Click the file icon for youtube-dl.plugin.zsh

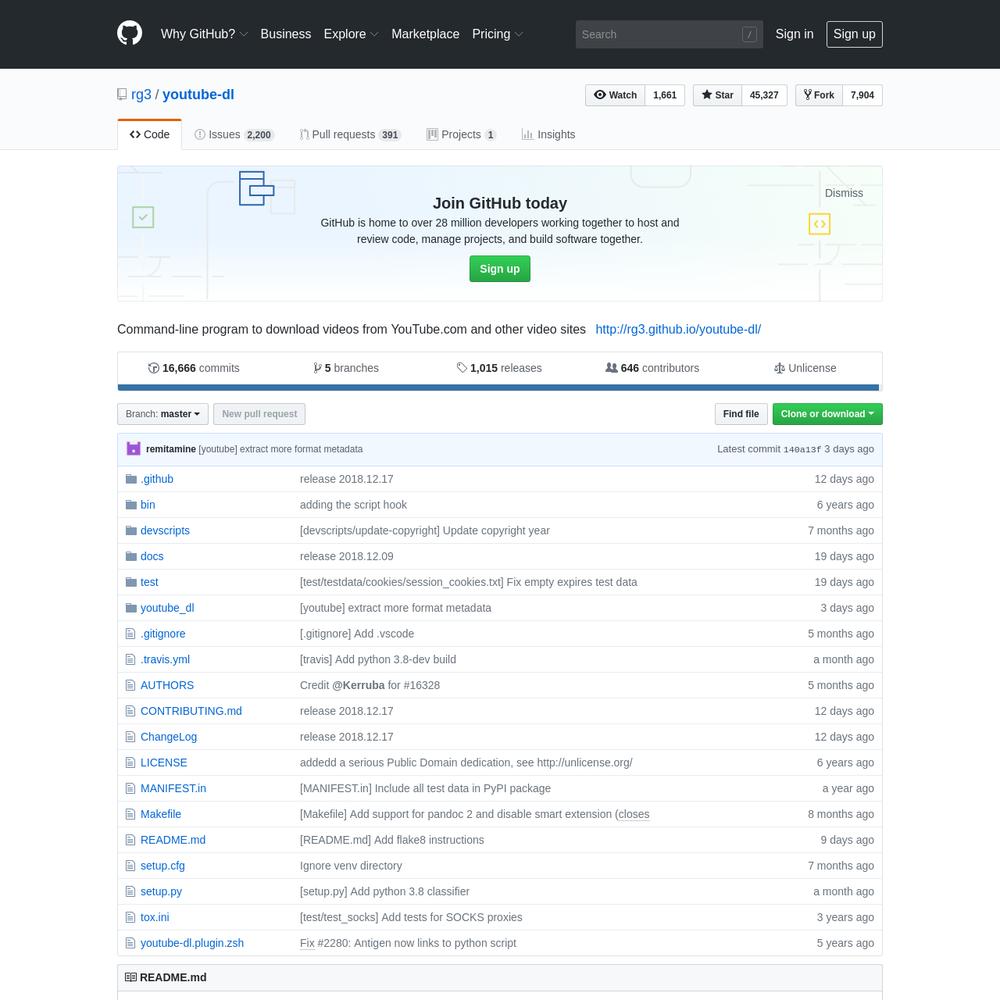131,943
